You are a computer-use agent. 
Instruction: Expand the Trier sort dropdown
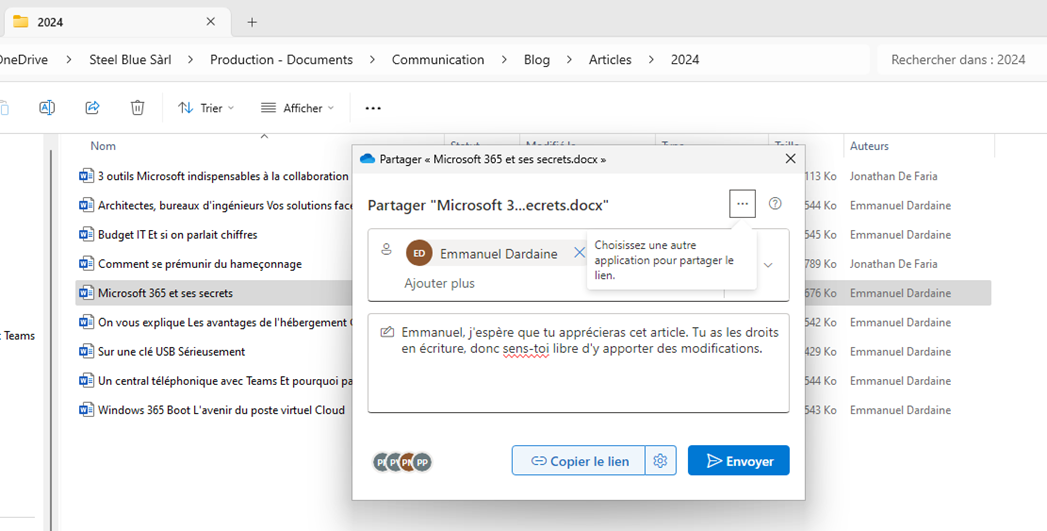tap(206, 108)
